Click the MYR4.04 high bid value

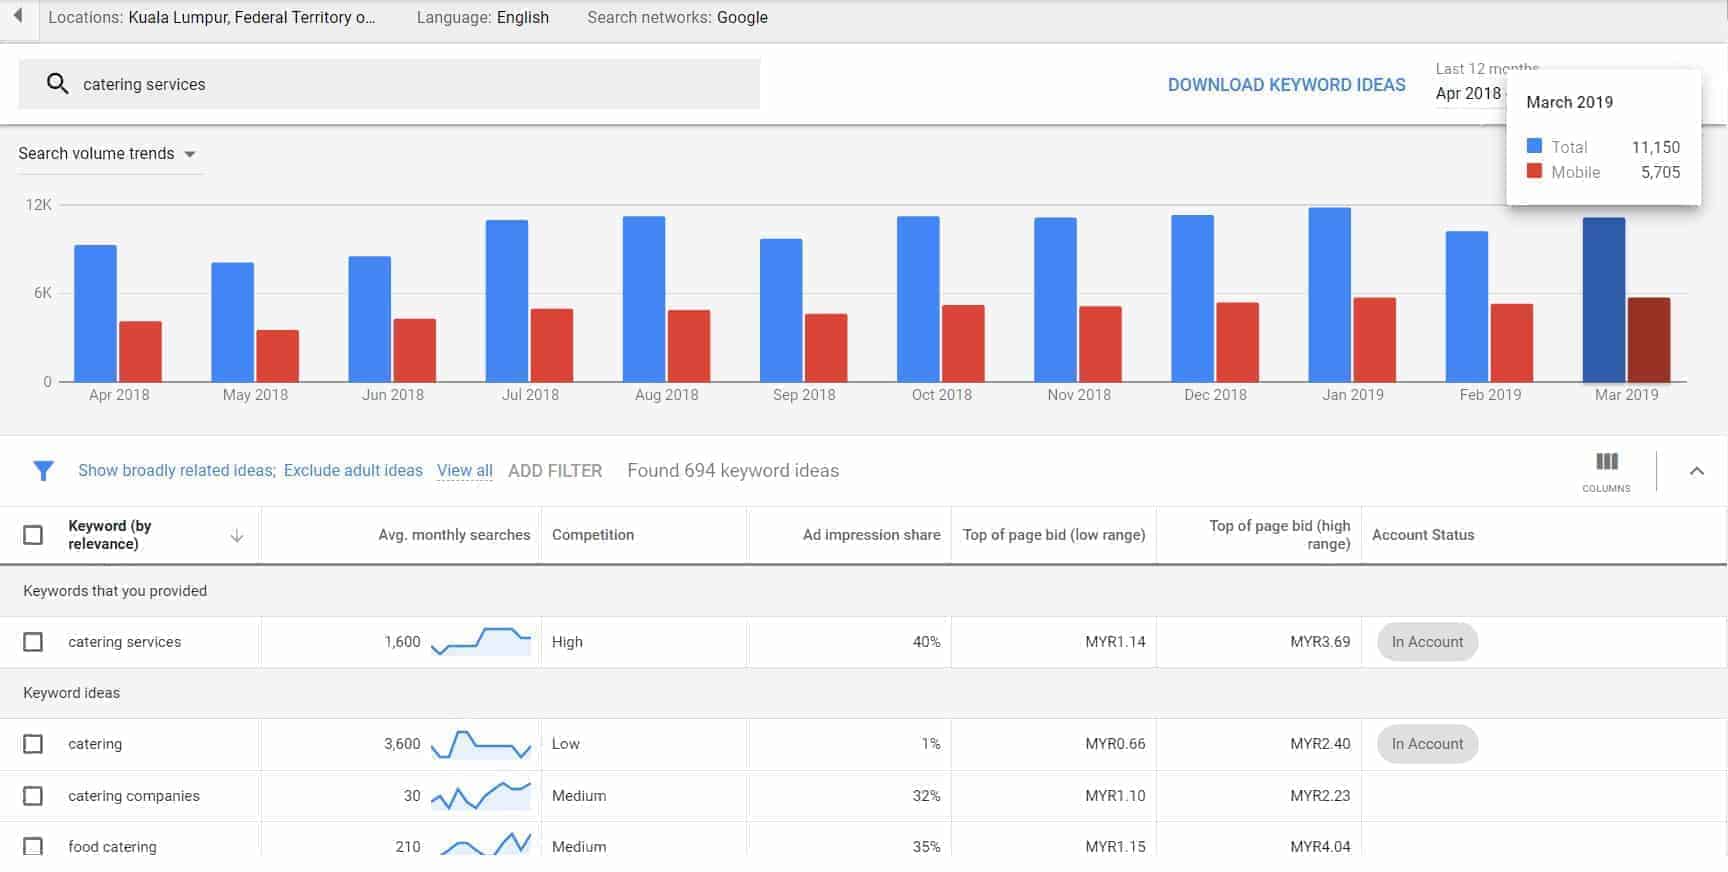(x=1320, y=847)
